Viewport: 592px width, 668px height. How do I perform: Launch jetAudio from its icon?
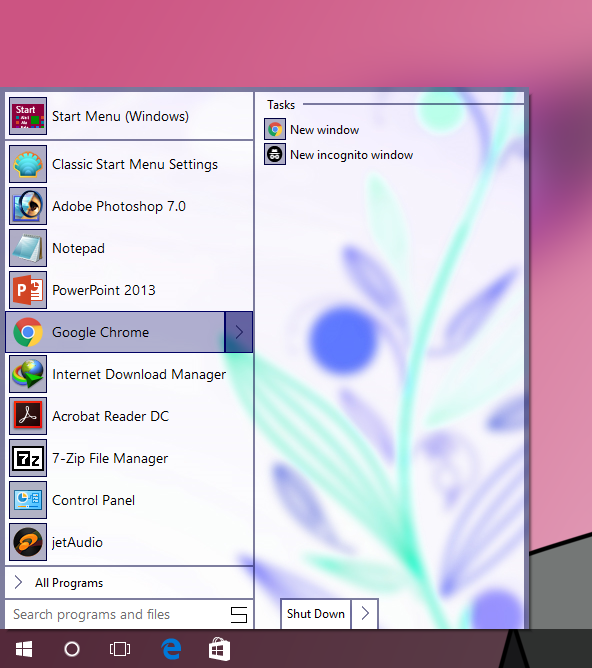28,542
